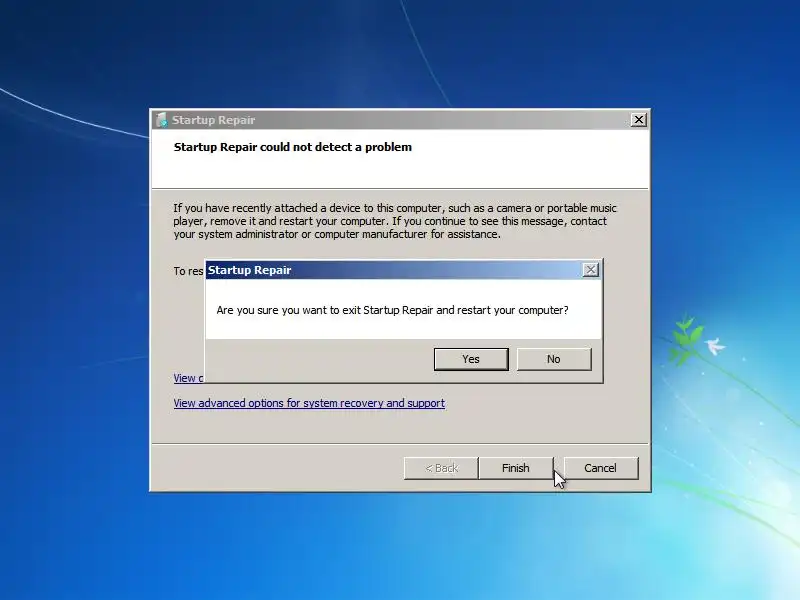
Task: Open advanced options for system recovery link
Action: [309, 403]
